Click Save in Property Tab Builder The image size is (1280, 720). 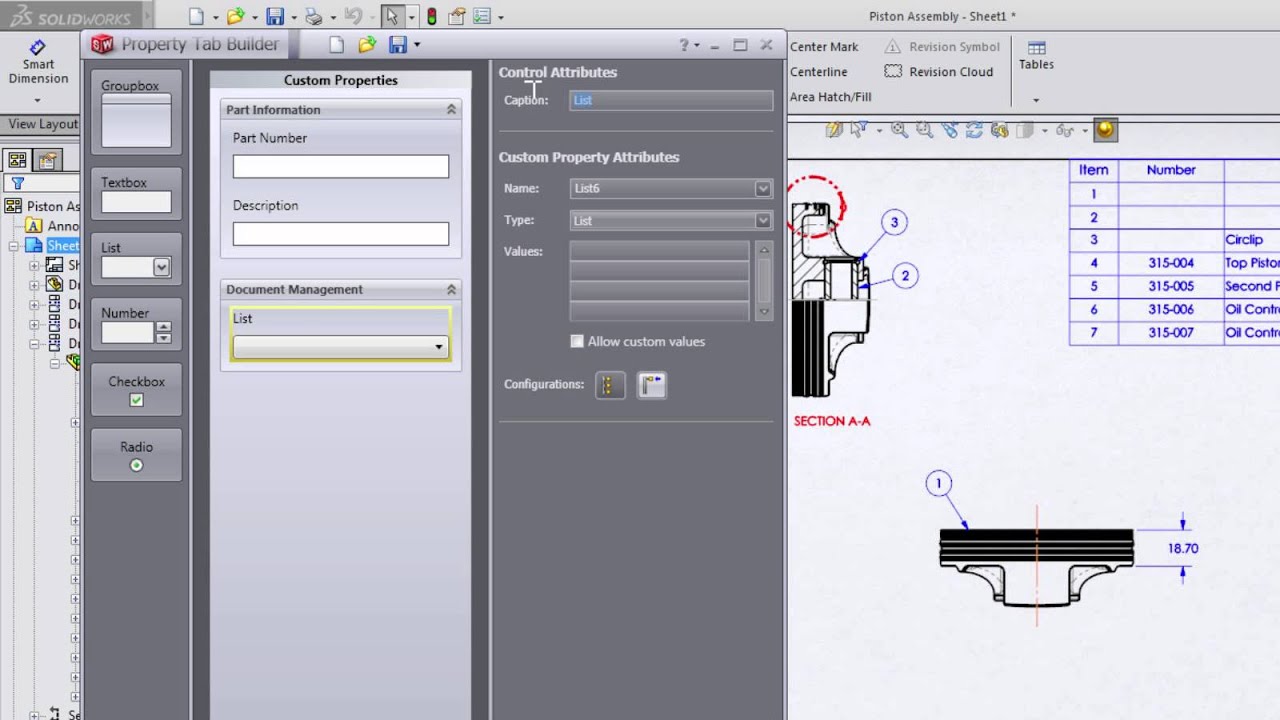(398, 44)
